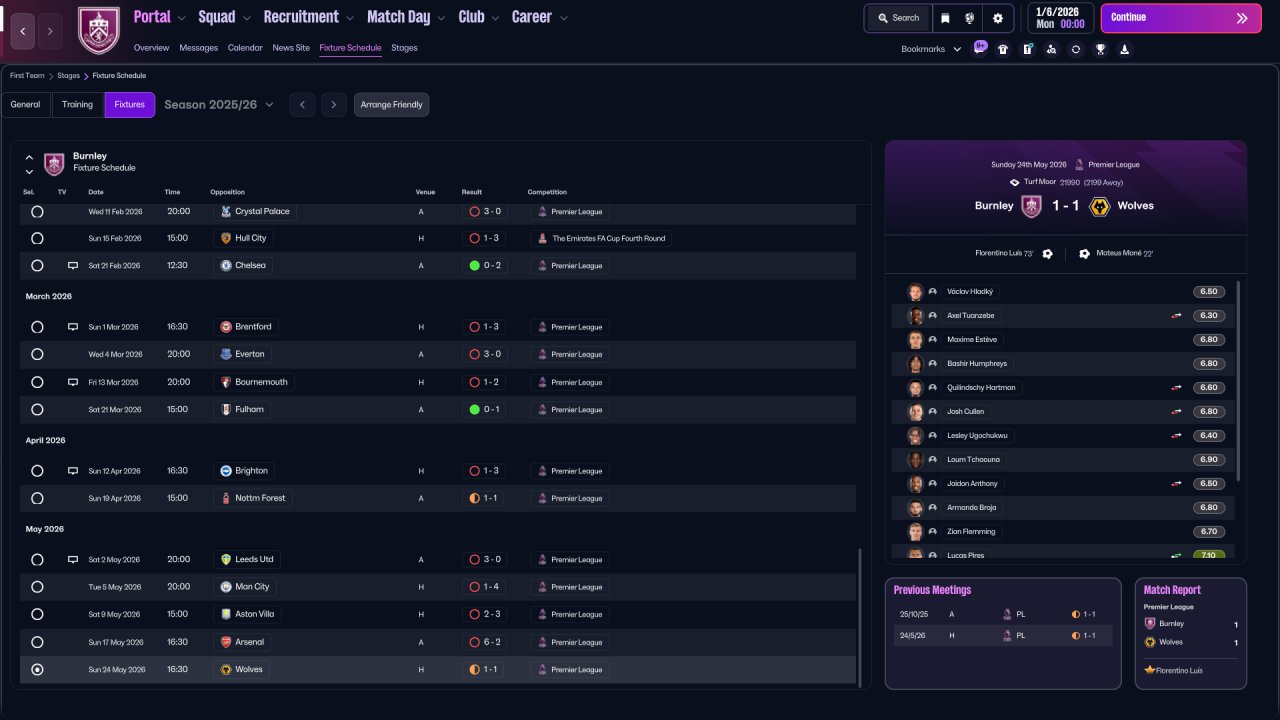Image resolution: width=1280 pixels, height=720 pixels.
Task: Open the speech-bubble notifications icon showing 9+
Action: point(979,48)
